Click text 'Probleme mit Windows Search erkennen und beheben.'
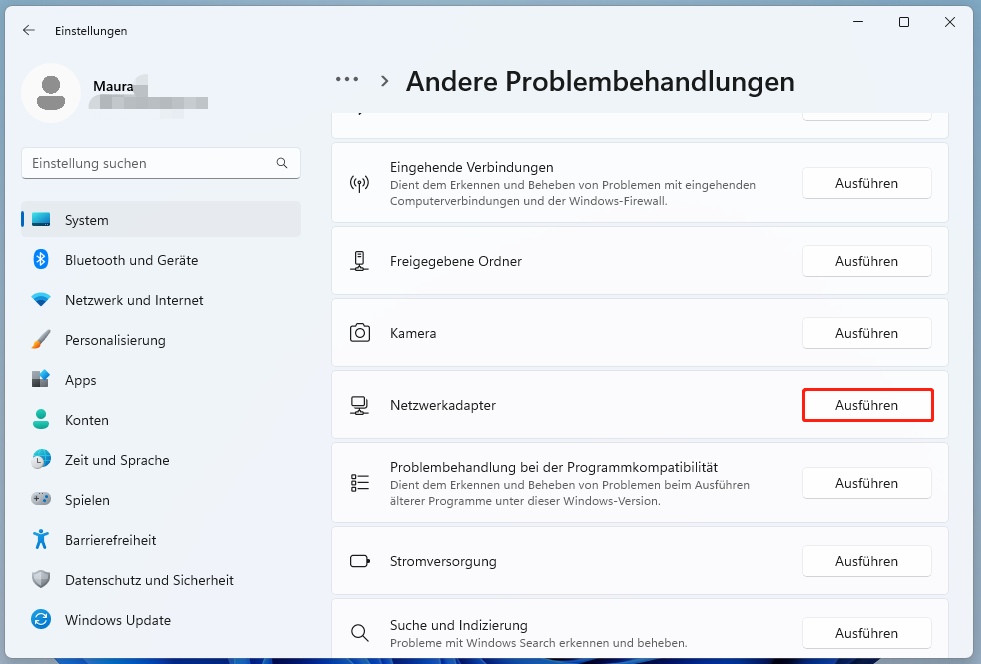Viewport: 981px width, 664px height. pyautogui.click(x=539, y=643)
